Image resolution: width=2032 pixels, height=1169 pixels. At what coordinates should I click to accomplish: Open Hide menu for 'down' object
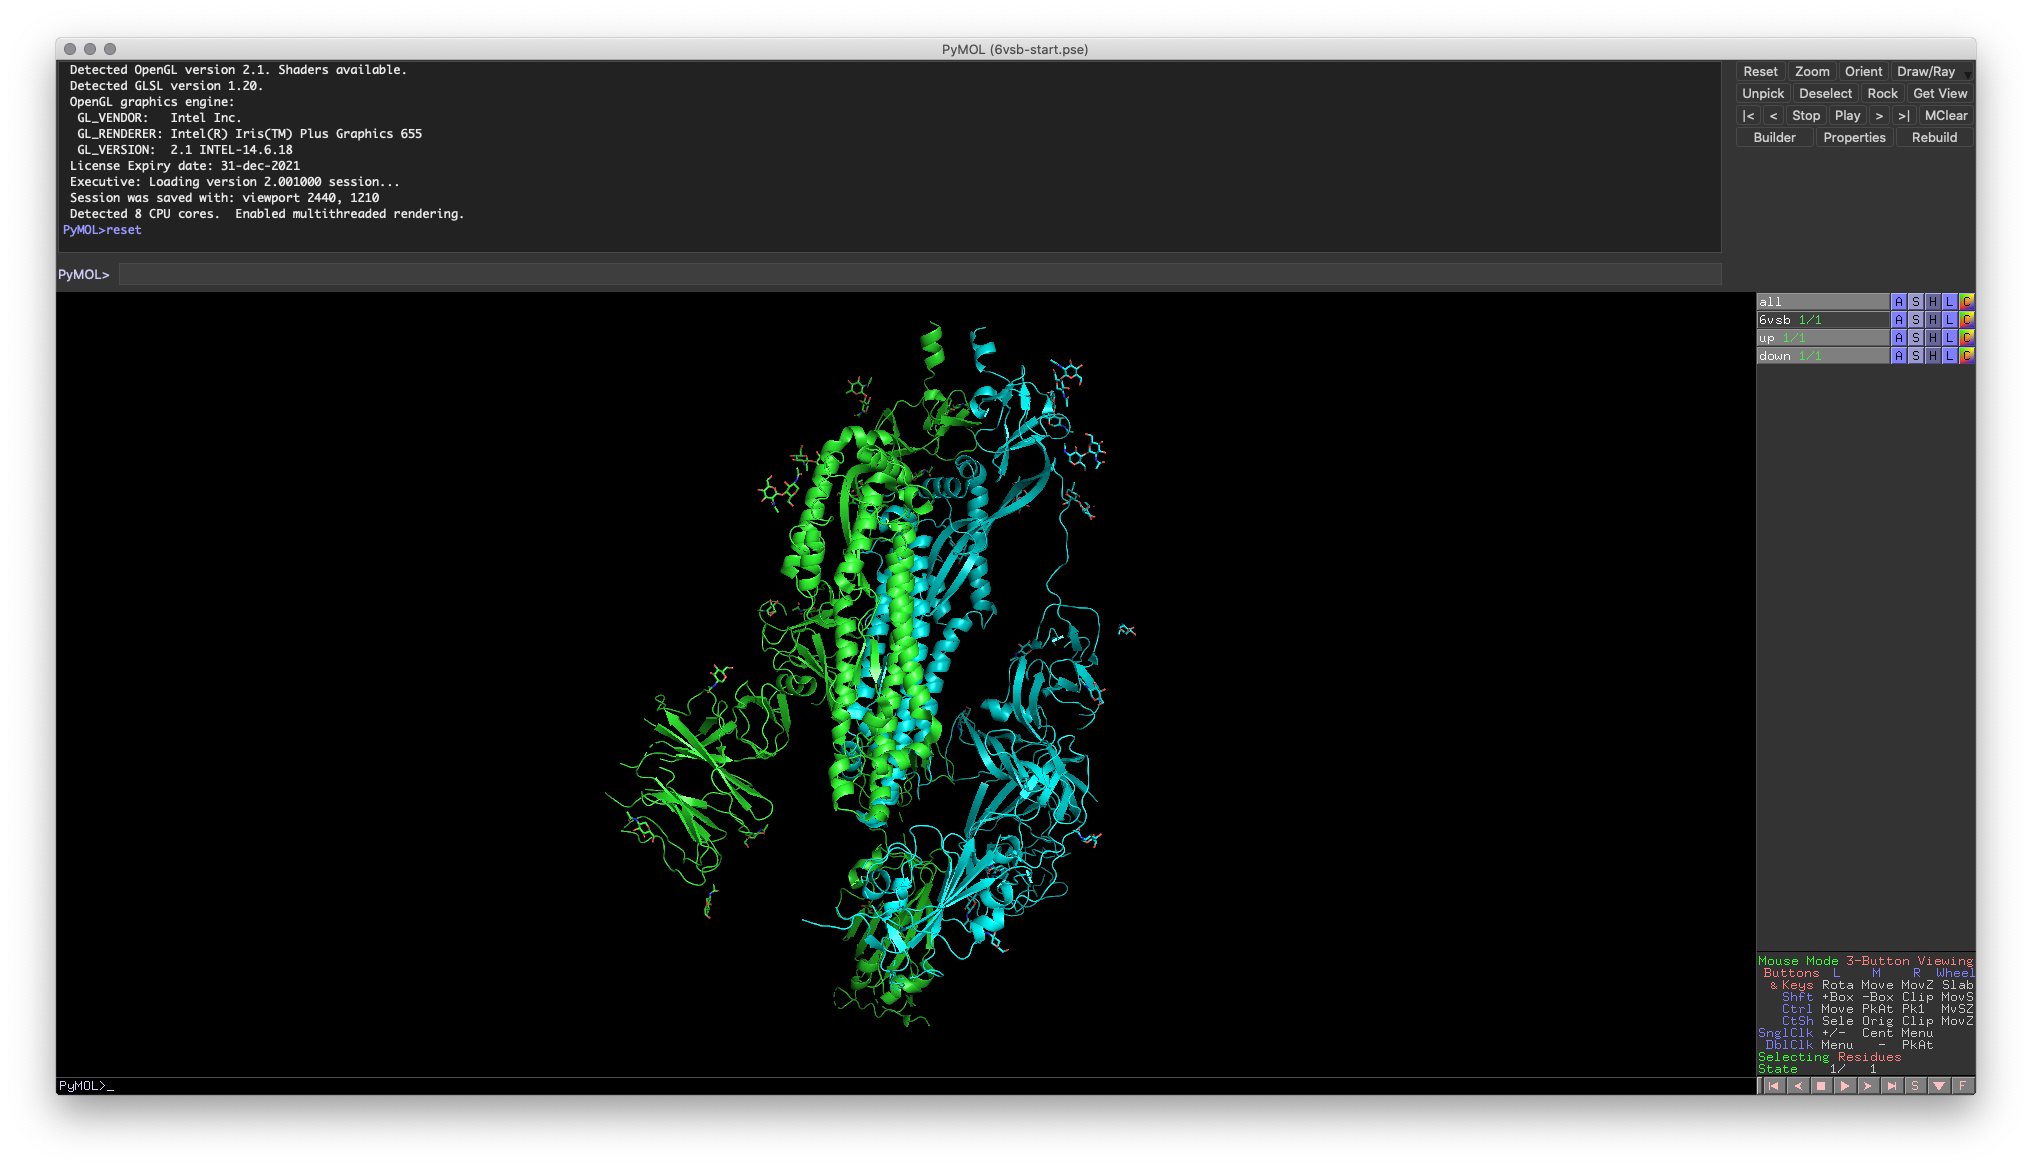1933,356
